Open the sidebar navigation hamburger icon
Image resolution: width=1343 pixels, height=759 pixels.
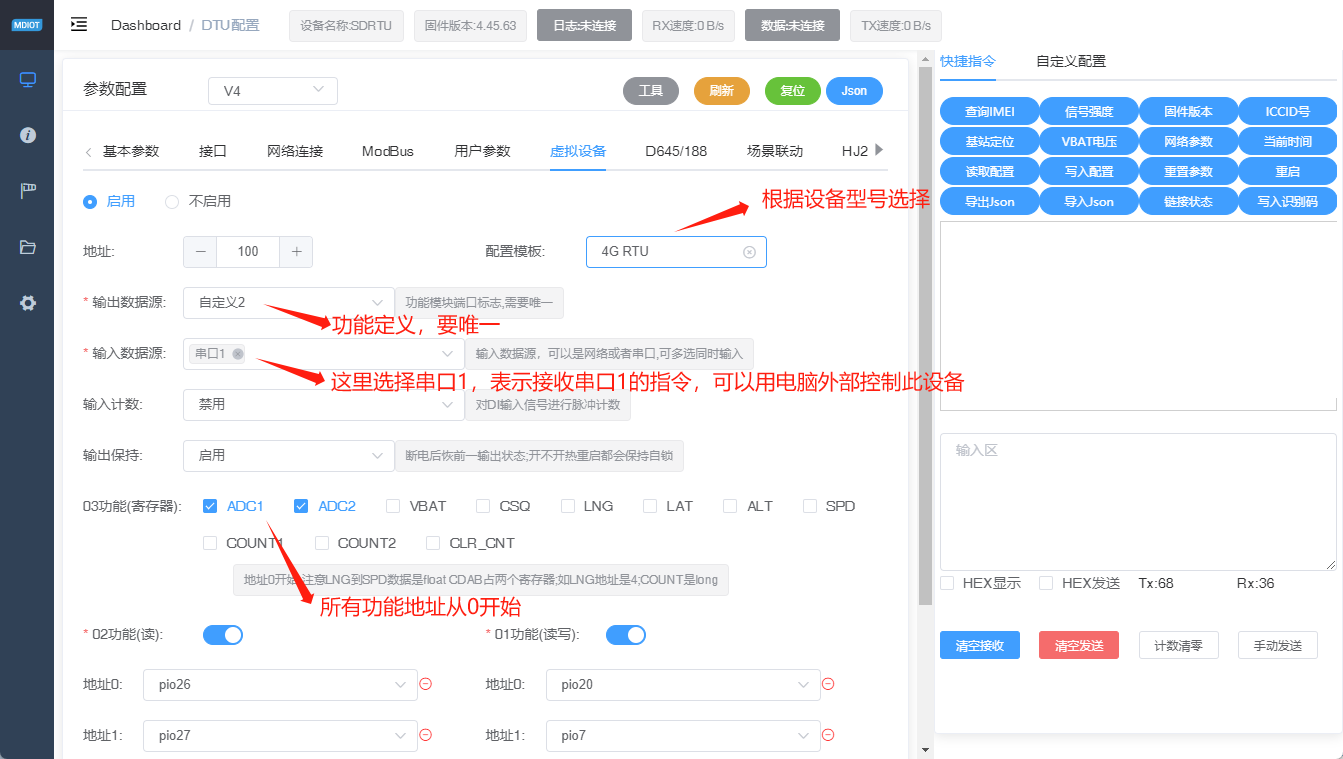[x=78, y=24]
